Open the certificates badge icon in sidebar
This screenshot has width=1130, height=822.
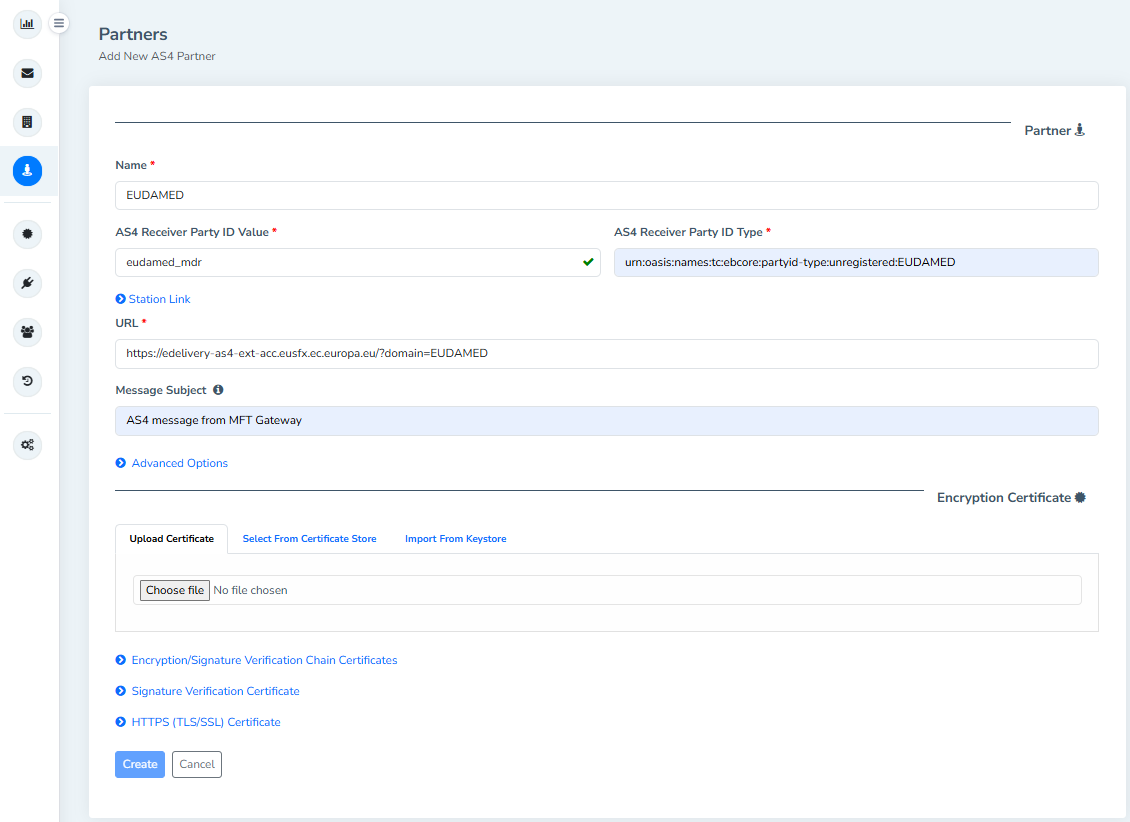click(x=27, y=234)
